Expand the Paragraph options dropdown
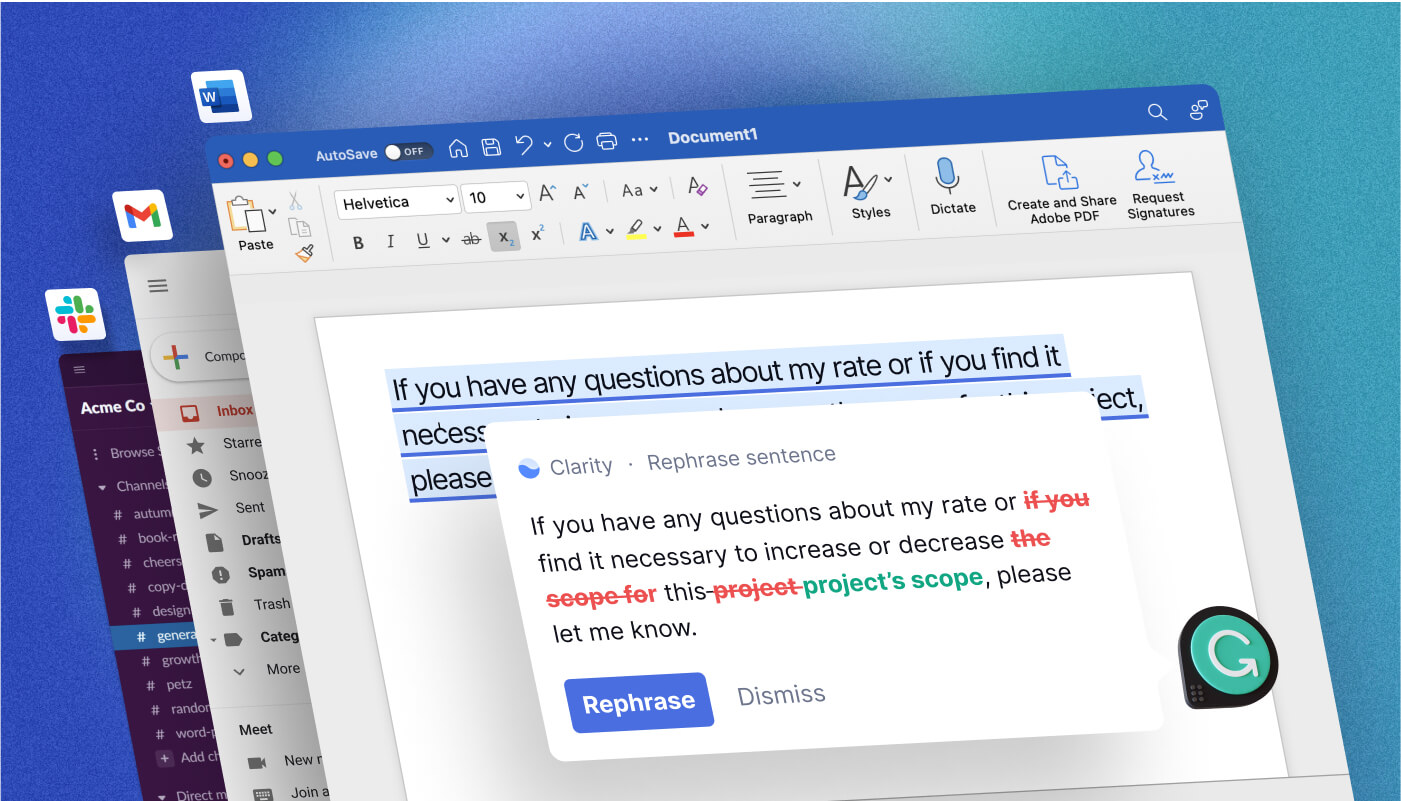This screenshot has height=801, width=1401. (797, 184)
